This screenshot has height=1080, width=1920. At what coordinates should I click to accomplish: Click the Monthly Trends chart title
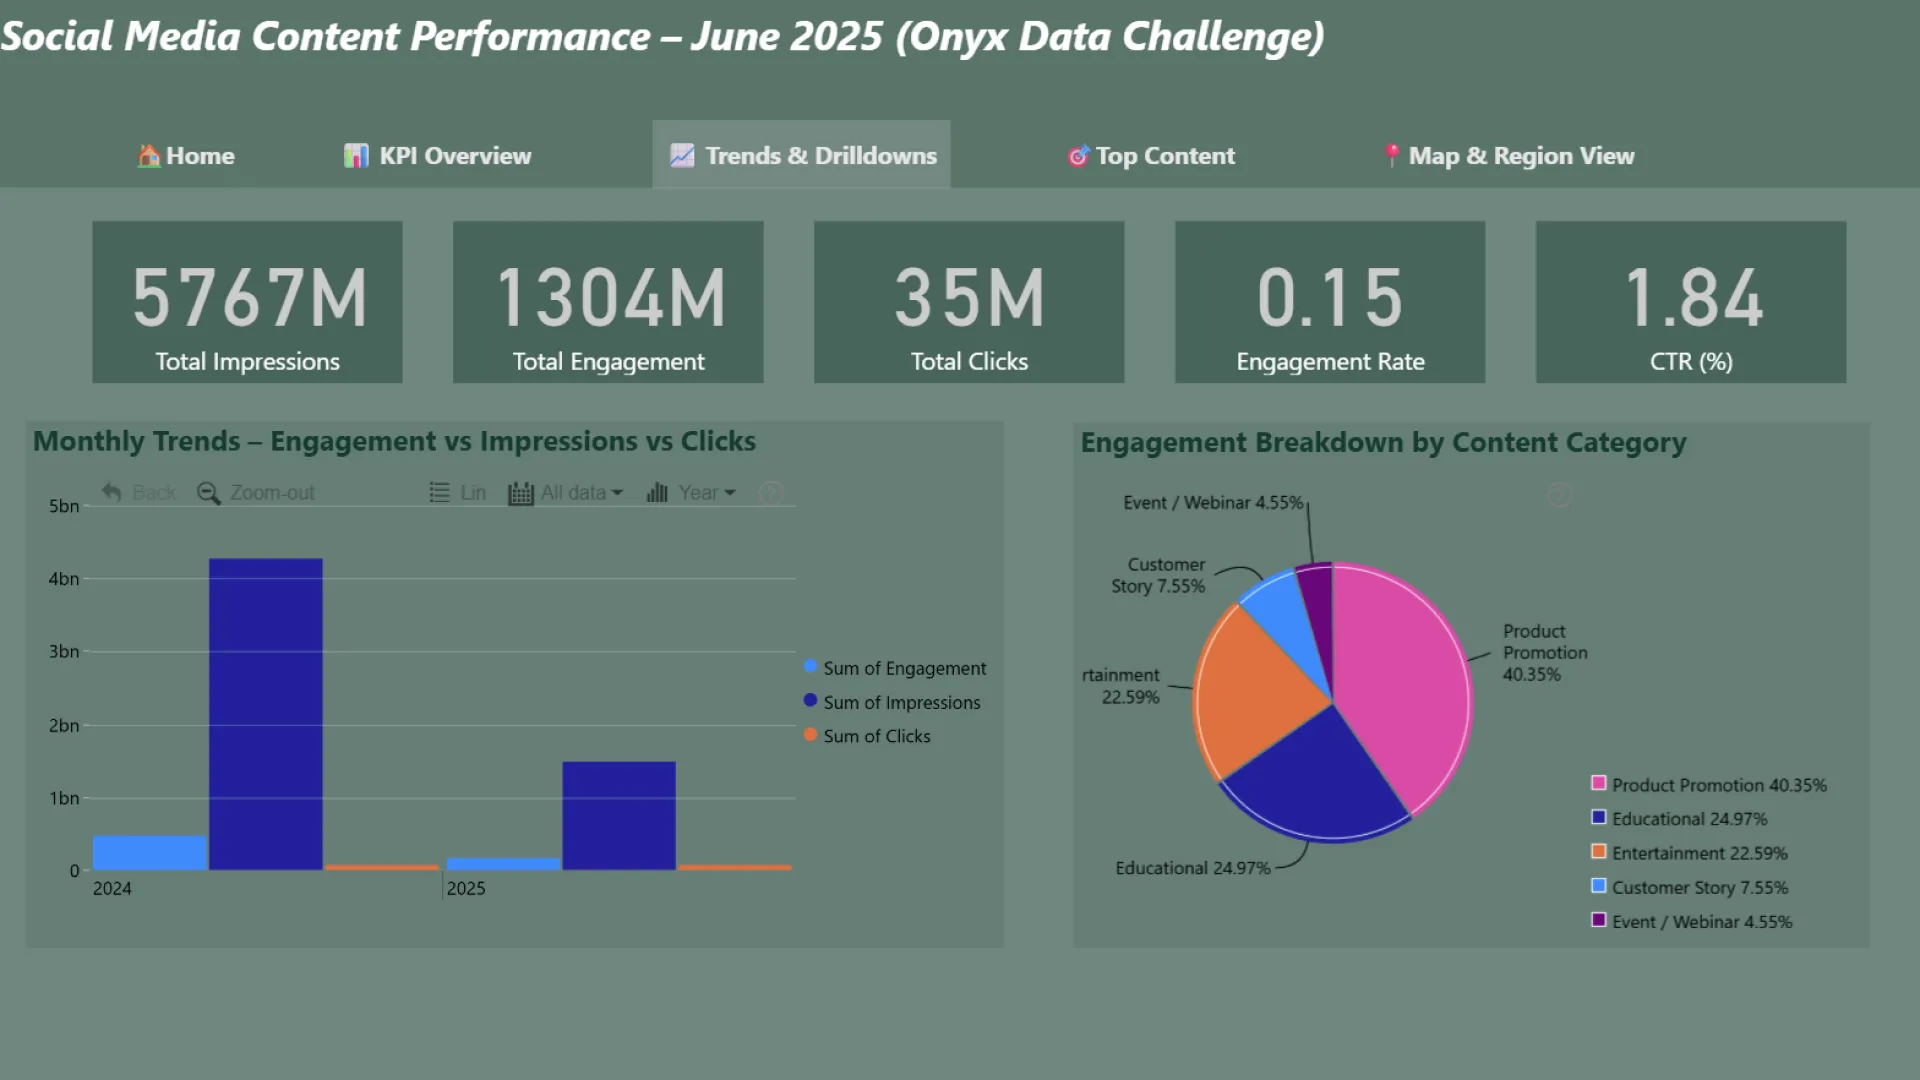point(394,441)
